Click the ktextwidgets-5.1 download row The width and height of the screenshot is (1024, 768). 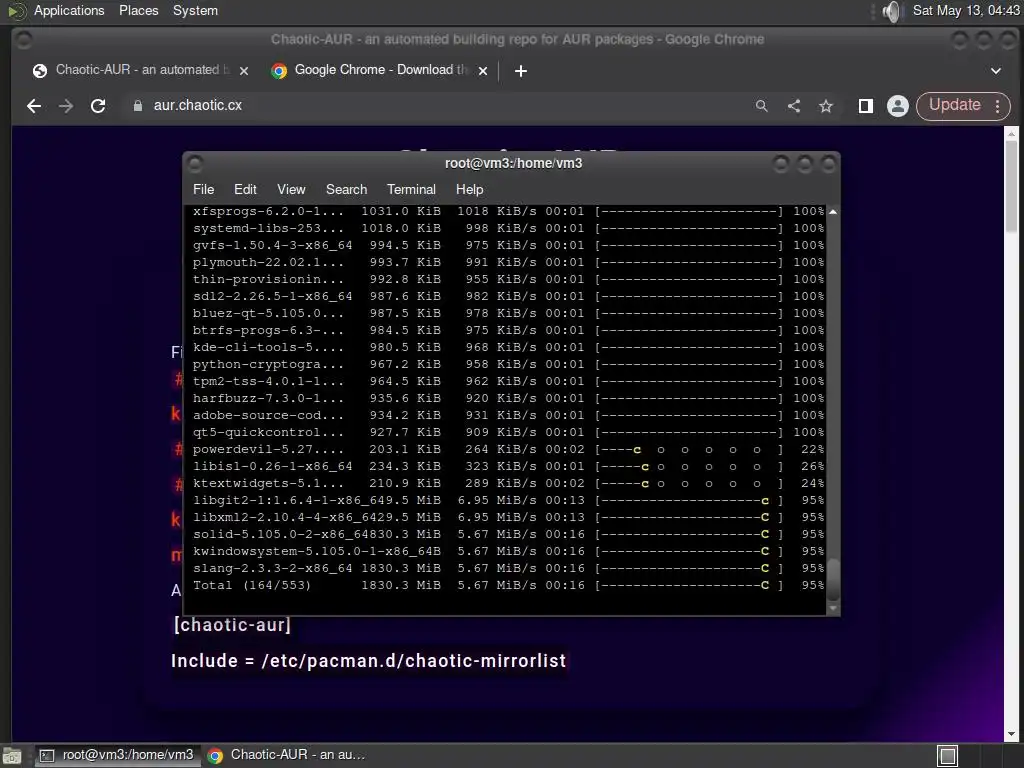pyautogui.click(x=508, y=483)
